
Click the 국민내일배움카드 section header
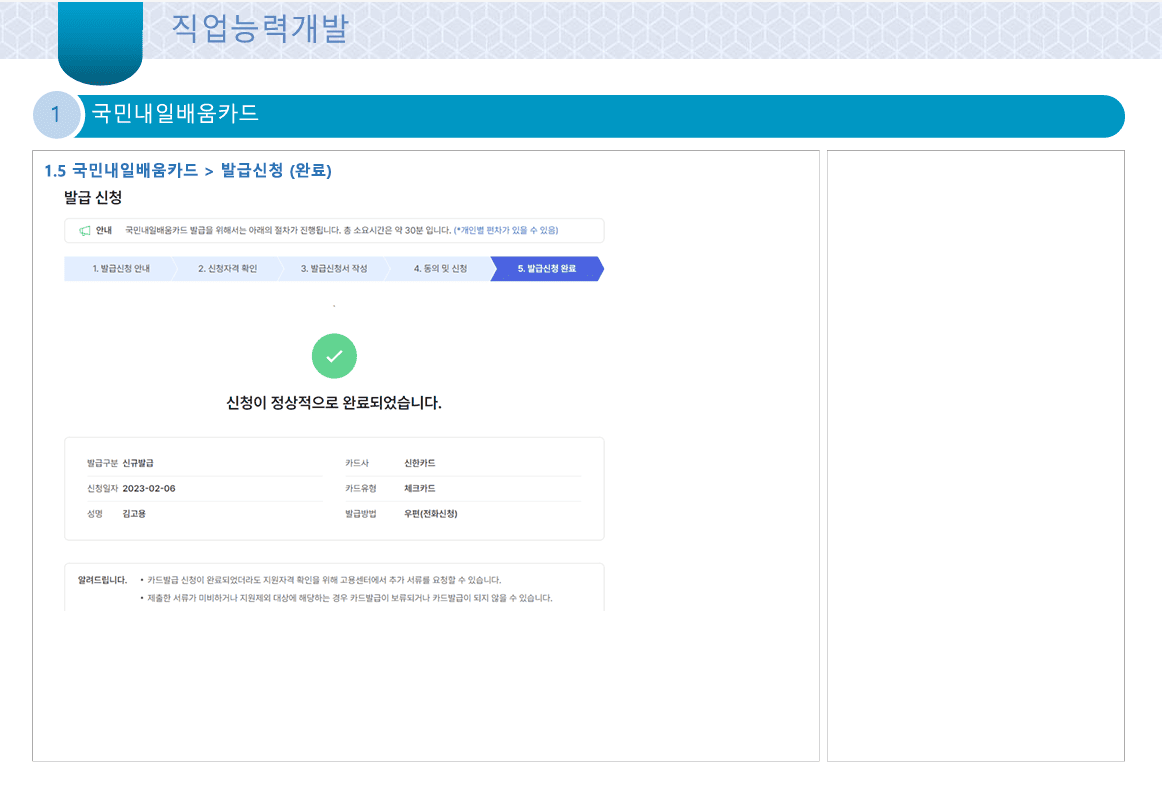[x=175, y=113]
